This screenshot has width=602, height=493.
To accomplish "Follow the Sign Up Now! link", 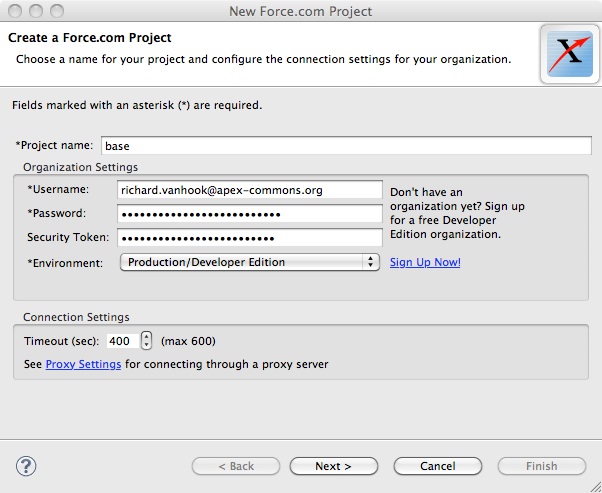I will 425,262.
